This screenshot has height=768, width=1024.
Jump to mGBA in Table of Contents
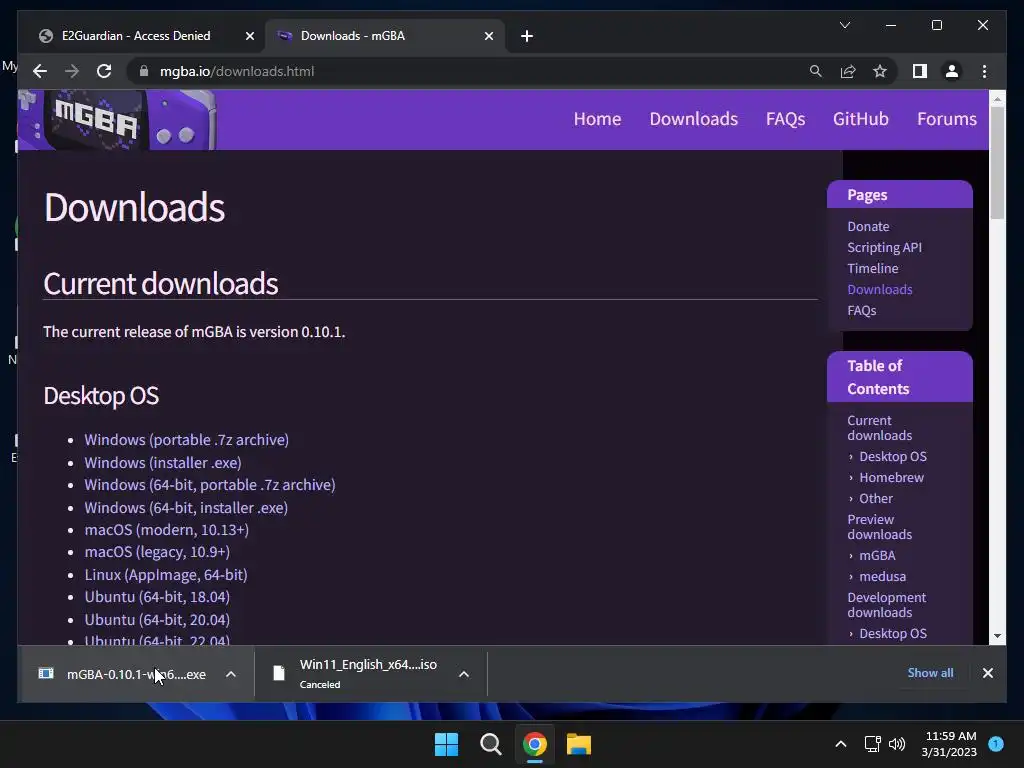point(877,556)
